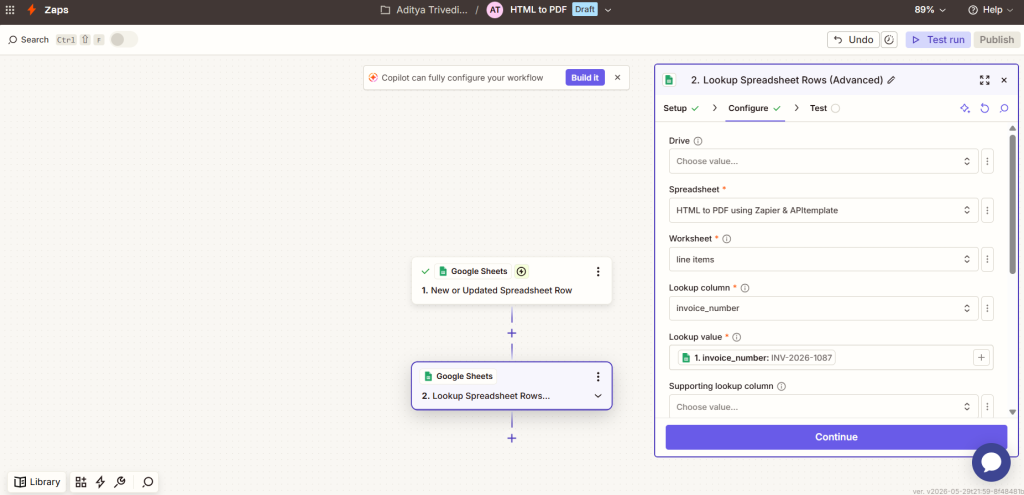Click the green plus badge on step 1
1024x495 pixels.
[521, 271]
